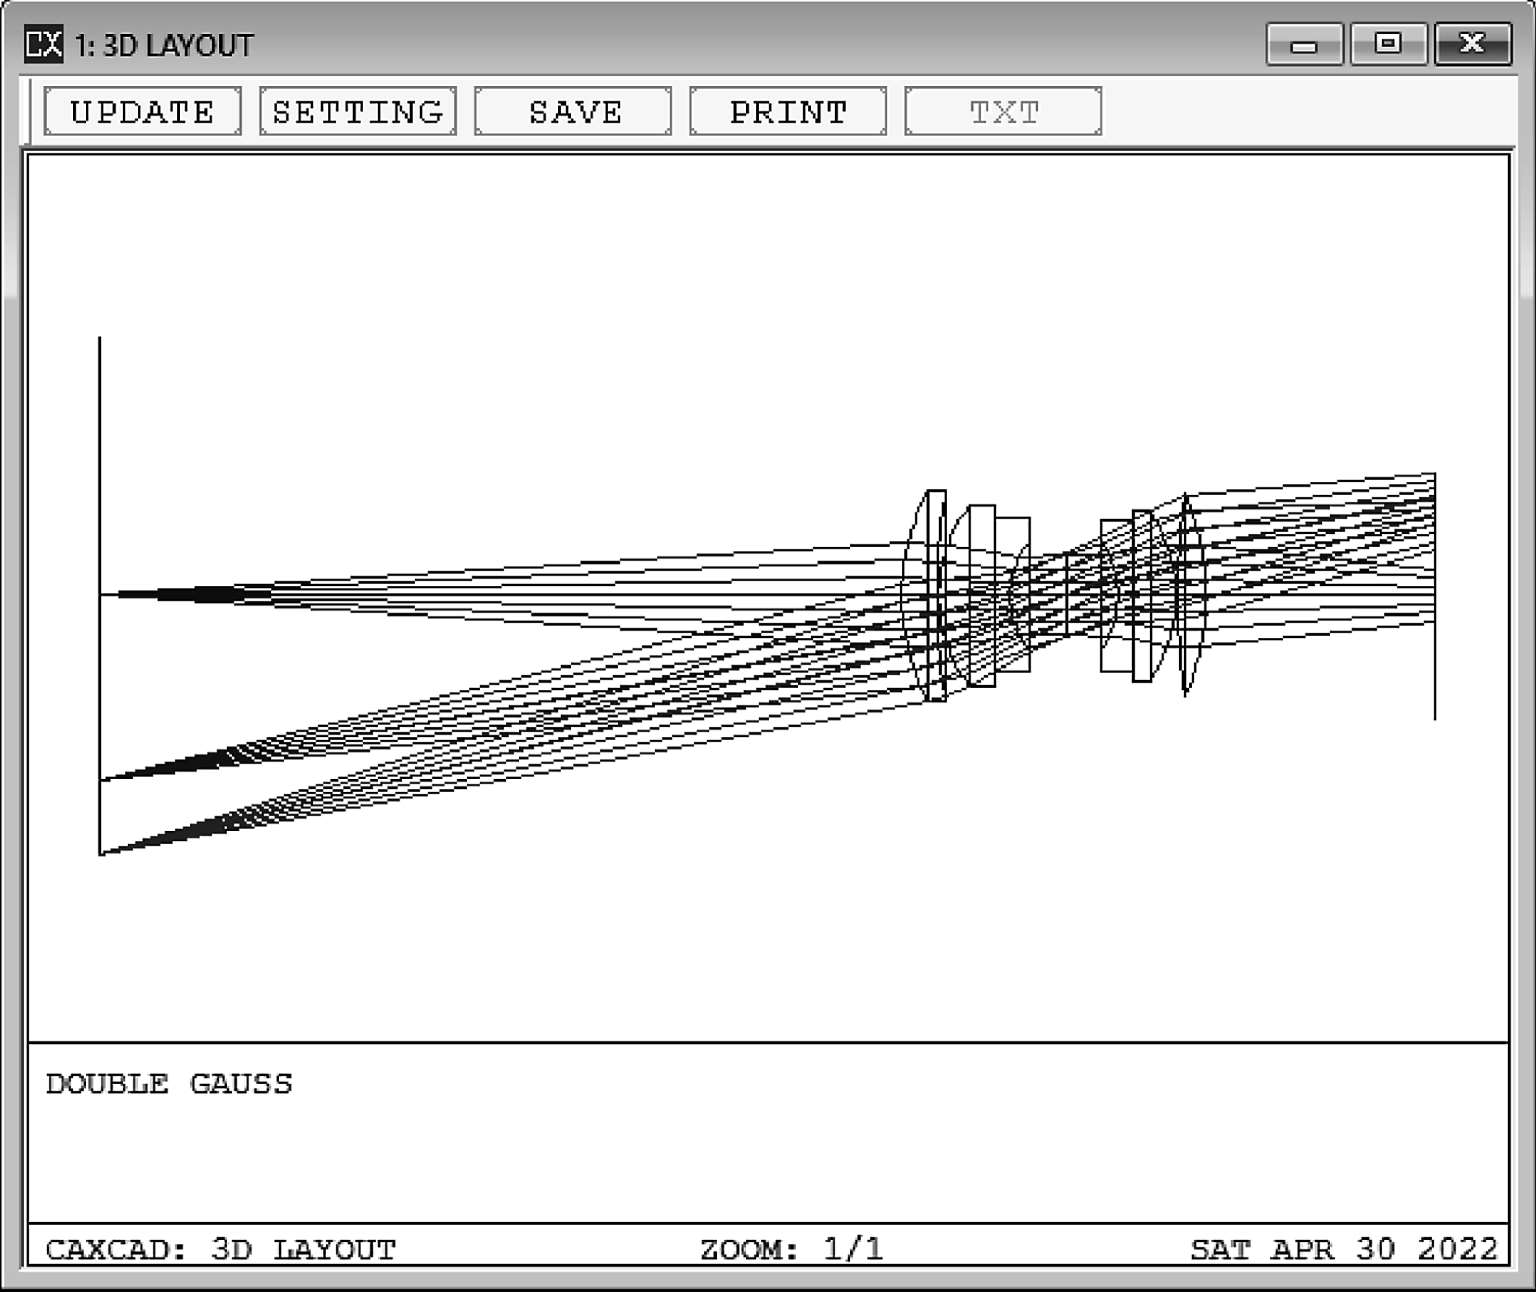Minimize the 3D Layout window

(x=1303, y=45)
